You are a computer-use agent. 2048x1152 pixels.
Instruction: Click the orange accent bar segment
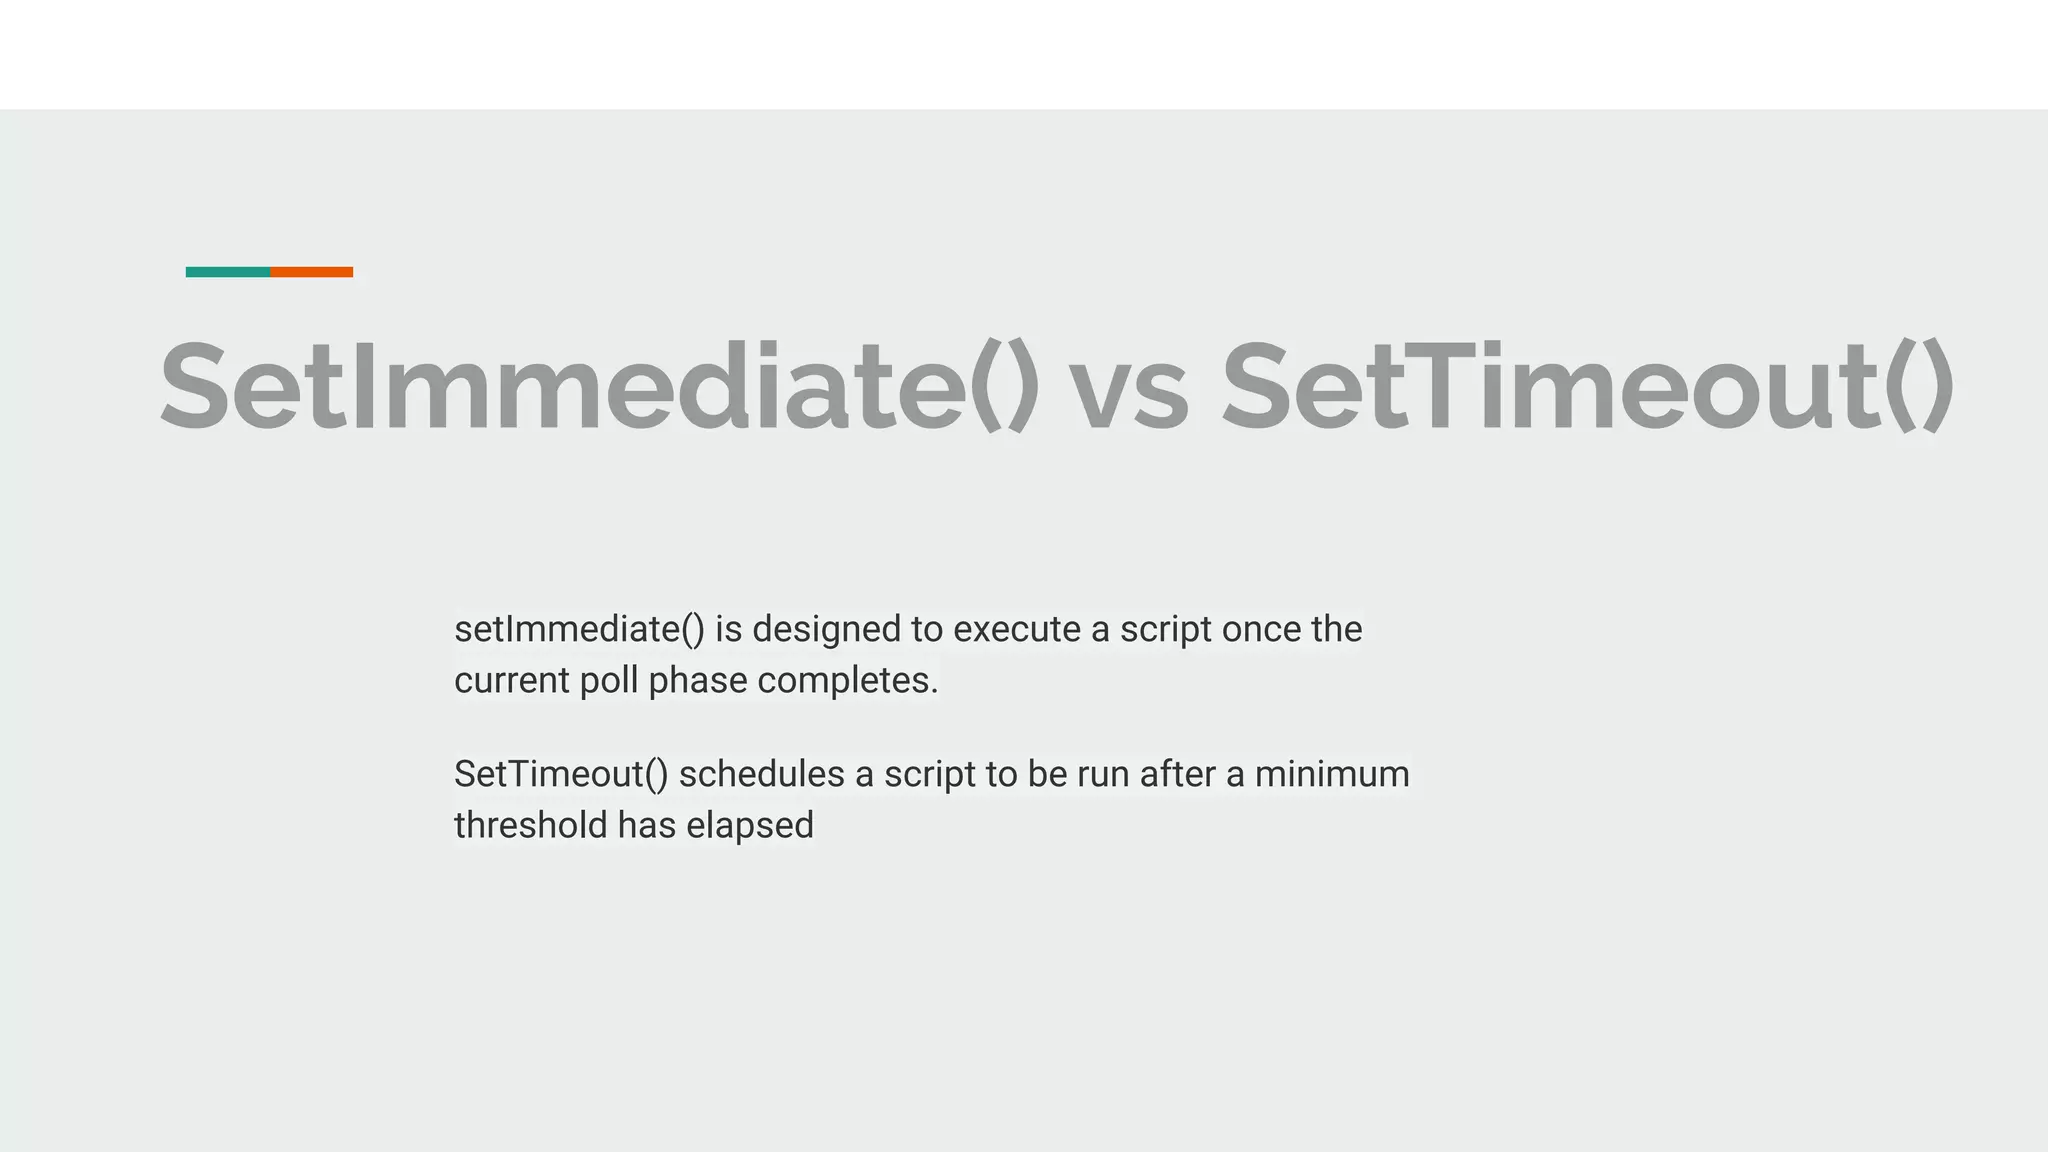[x=311, y=272]
